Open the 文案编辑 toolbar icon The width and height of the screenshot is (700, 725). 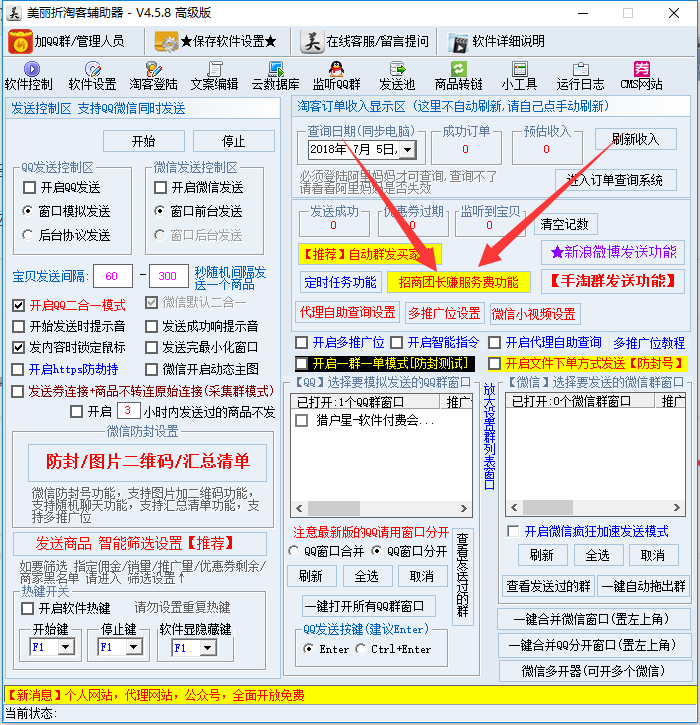pyautogui.click(x=215, y=69)
